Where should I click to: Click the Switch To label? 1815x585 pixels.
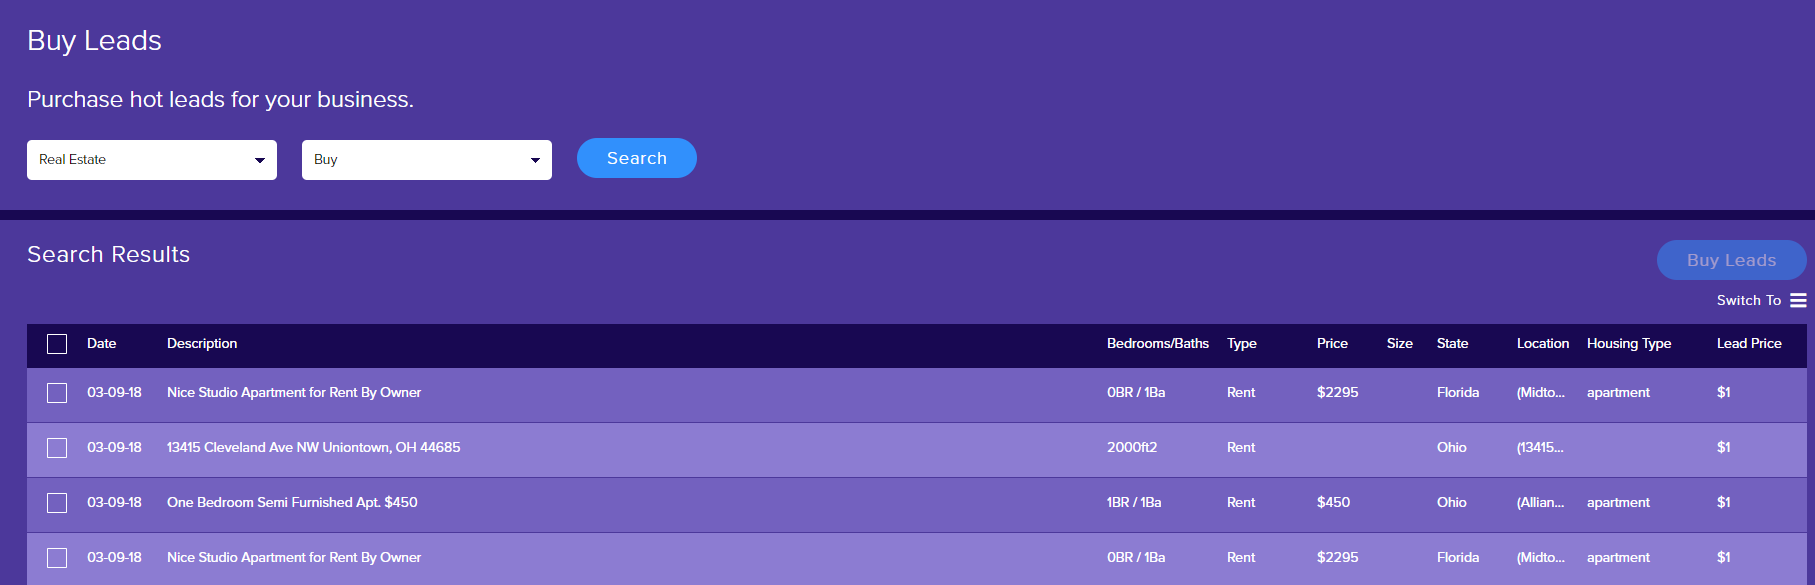tap(1749, 300)
